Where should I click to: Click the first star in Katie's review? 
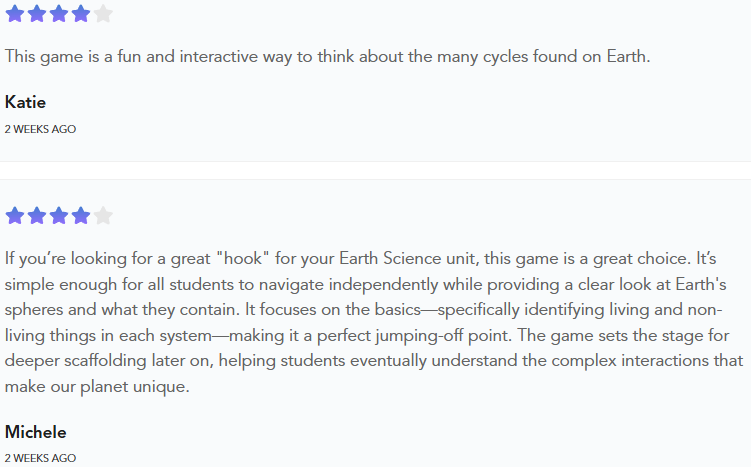point(15,14)
